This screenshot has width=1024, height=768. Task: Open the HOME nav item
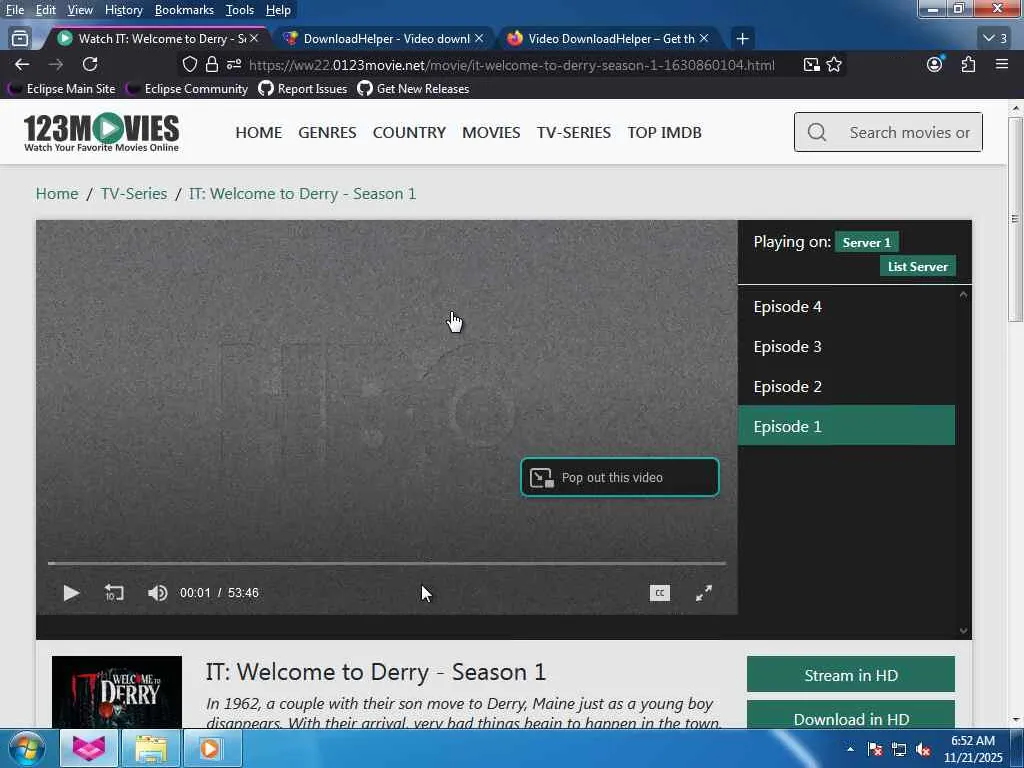[259, 133]
